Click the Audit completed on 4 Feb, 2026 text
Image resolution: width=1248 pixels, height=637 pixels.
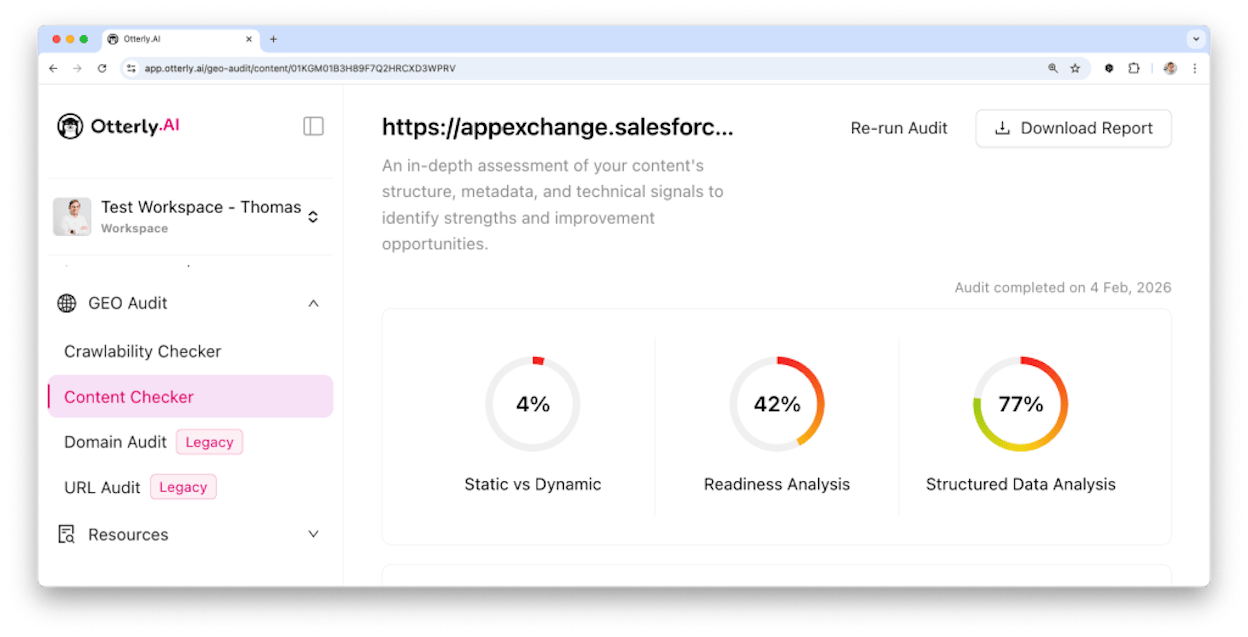click(x=1063, y=287)
